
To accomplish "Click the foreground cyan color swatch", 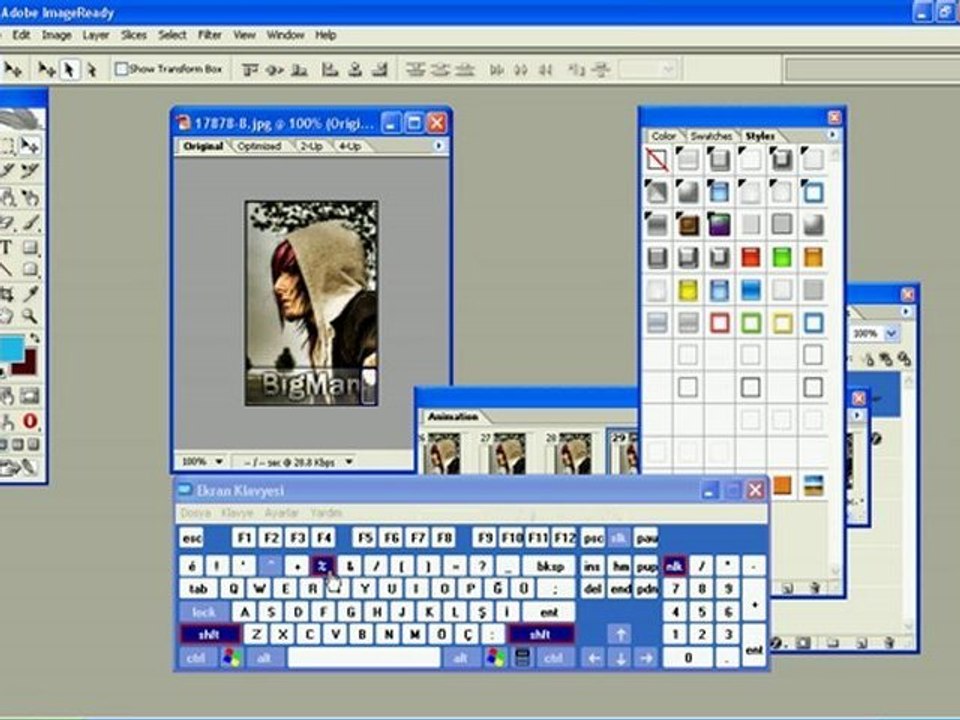I will (11, 348).
